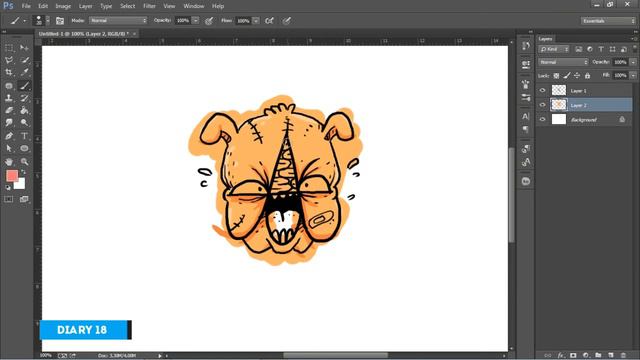Open the Image menu
Viewport: 640px width, 360px height.
coord(63,6)
